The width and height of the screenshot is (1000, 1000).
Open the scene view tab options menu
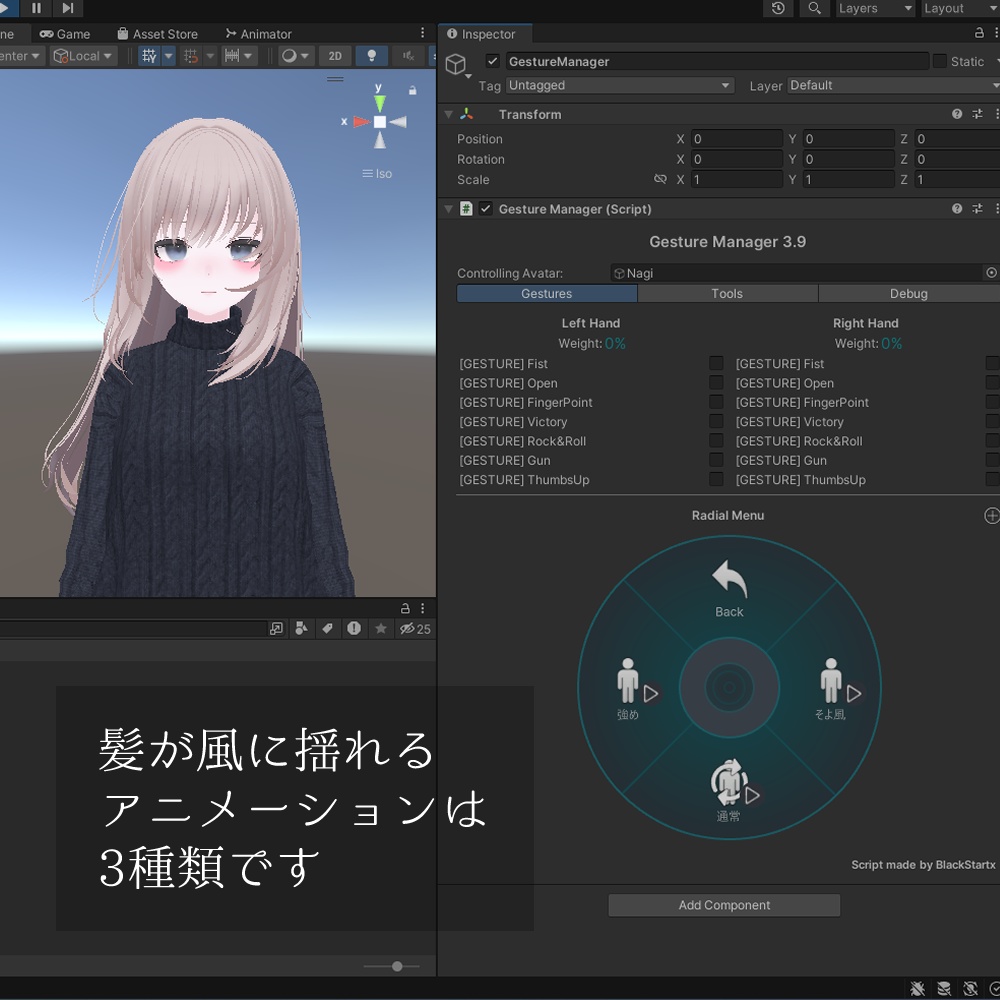click(x=422, y=33)
